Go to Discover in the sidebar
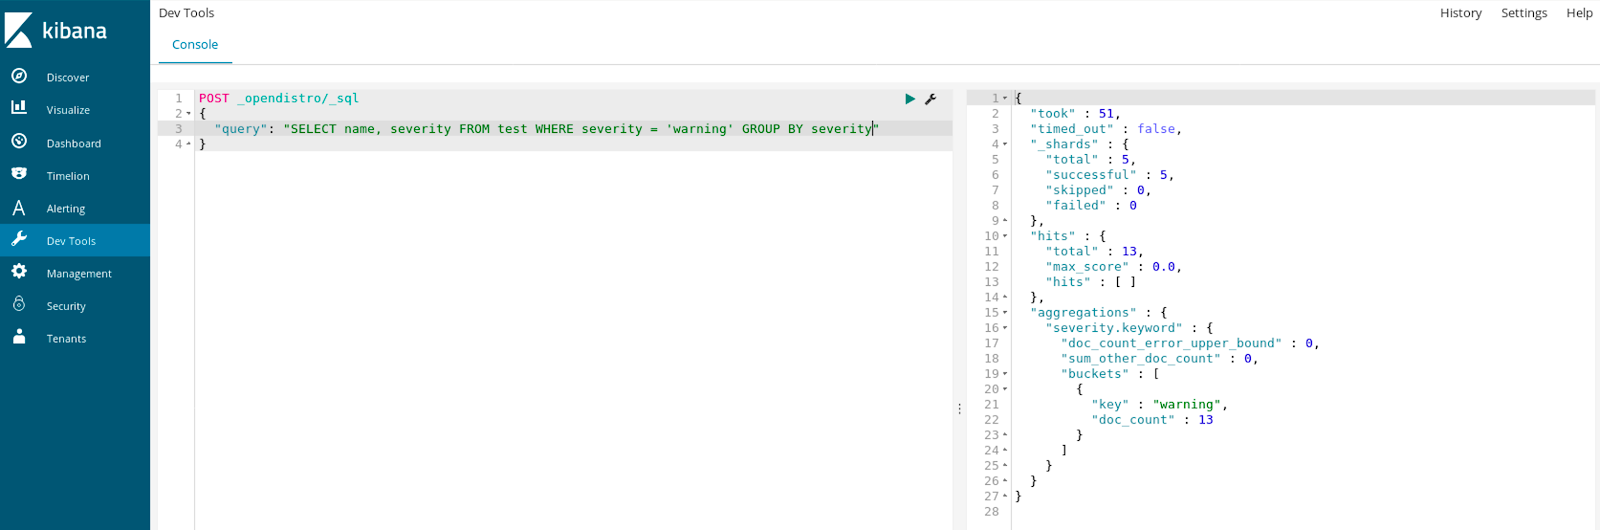Viewport: 1600px width, 530px height. [x=68, y=77]
